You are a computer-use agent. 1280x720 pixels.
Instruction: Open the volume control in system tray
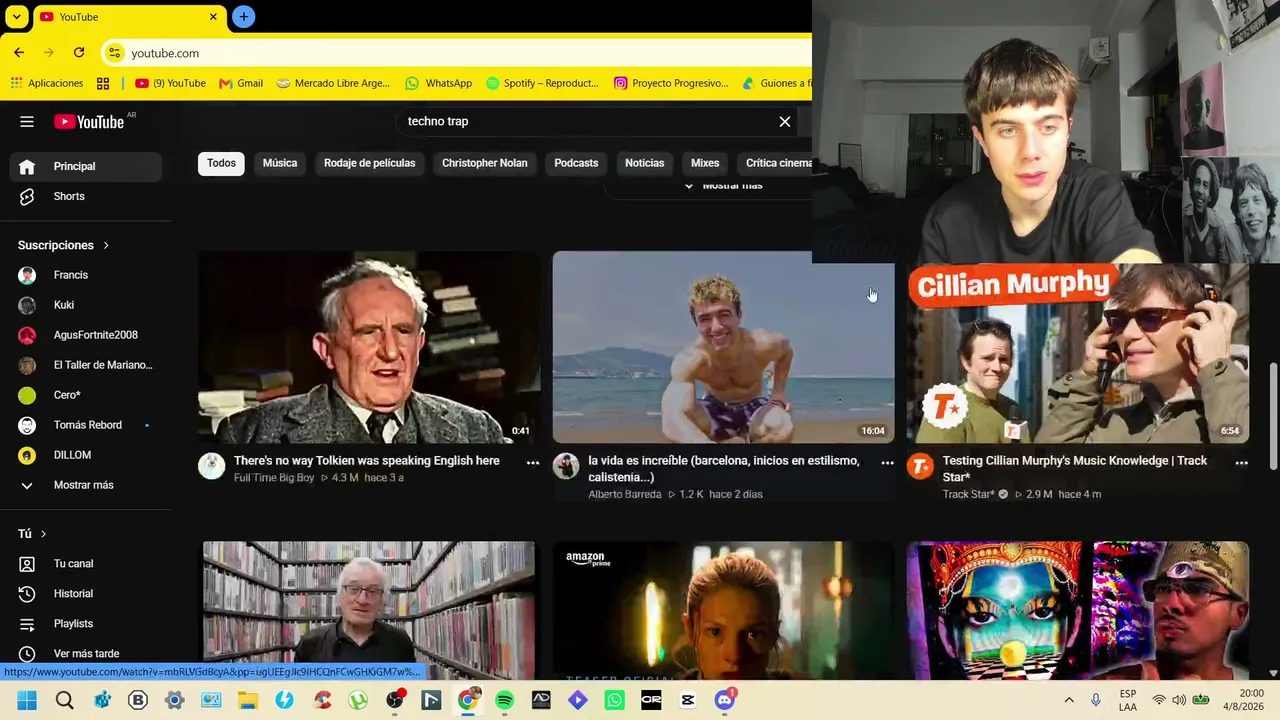pyautogui.click(x=1179, y=700)
